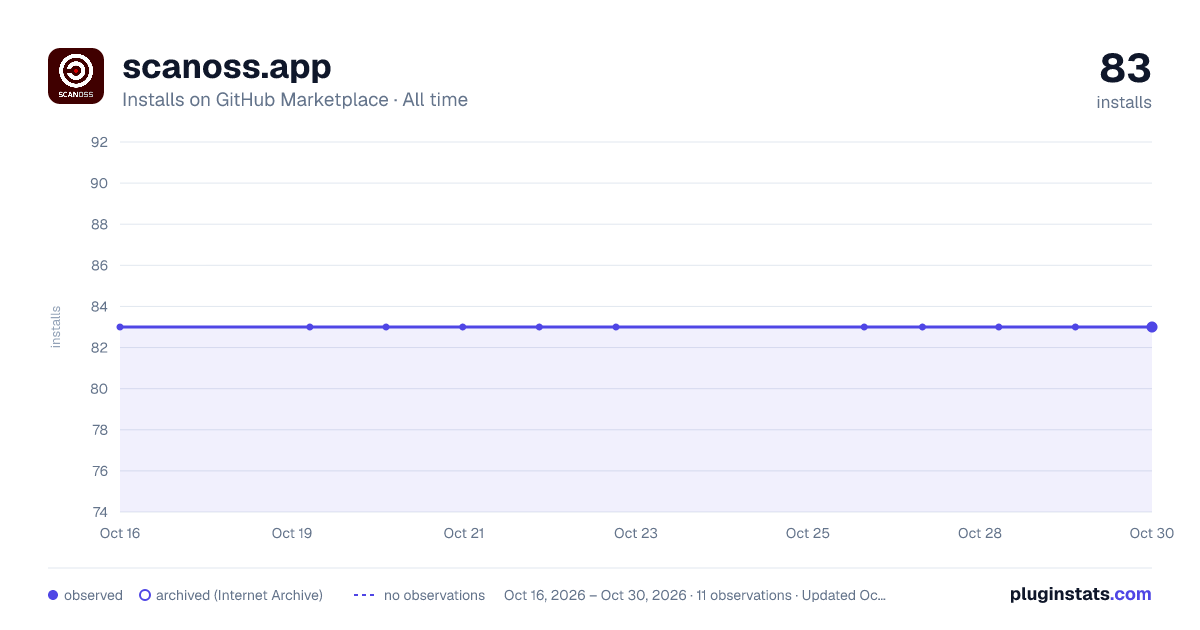Select the large final data point on Oct 30
This screenshot has width=1200, height=630.
coord(1152,327)
